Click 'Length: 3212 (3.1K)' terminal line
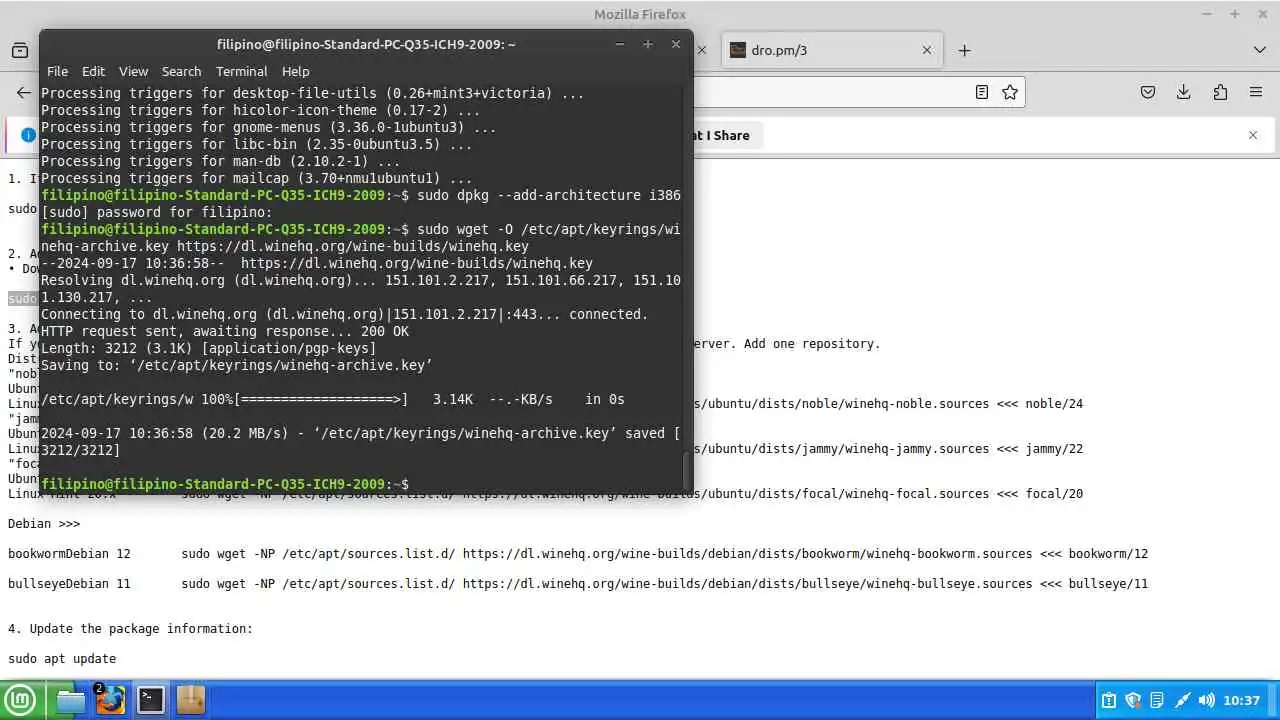This screenshot has height=720, width=1280. tap(209, 348)
